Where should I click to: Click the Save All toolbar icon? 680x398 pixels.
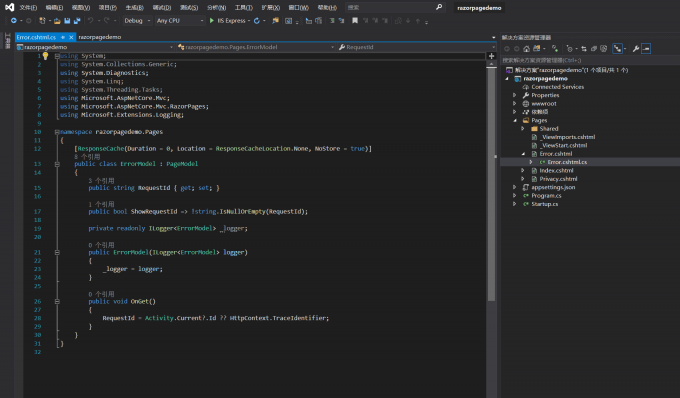pos(77,20)
